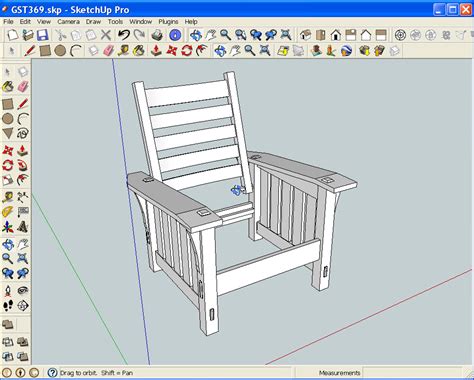Screen dimensions: 474x380
Task: Click Offset tool in second toolbar row
Action: [x=201, y=51]
